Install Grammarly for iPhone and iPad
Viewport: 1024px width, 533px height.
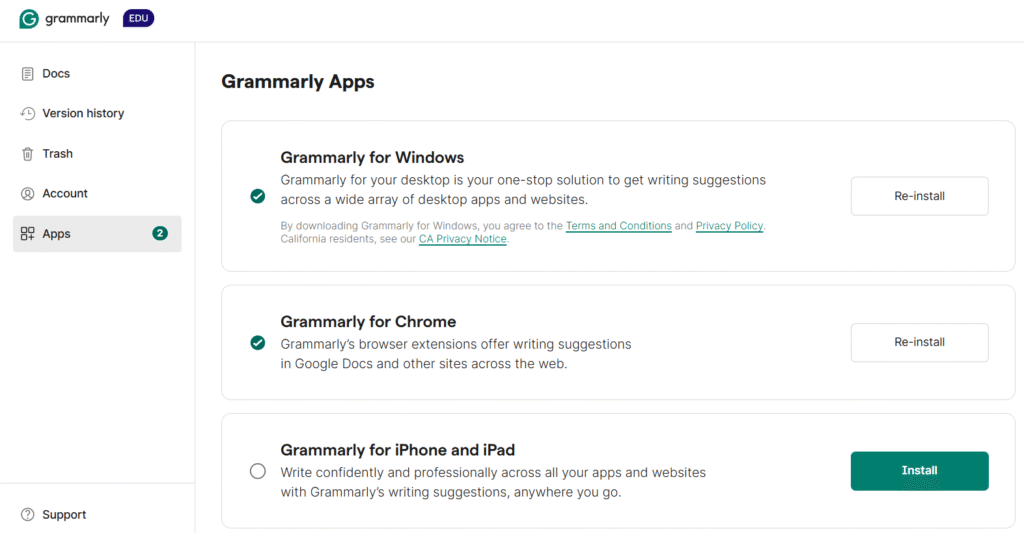click(x=919, y=471)
